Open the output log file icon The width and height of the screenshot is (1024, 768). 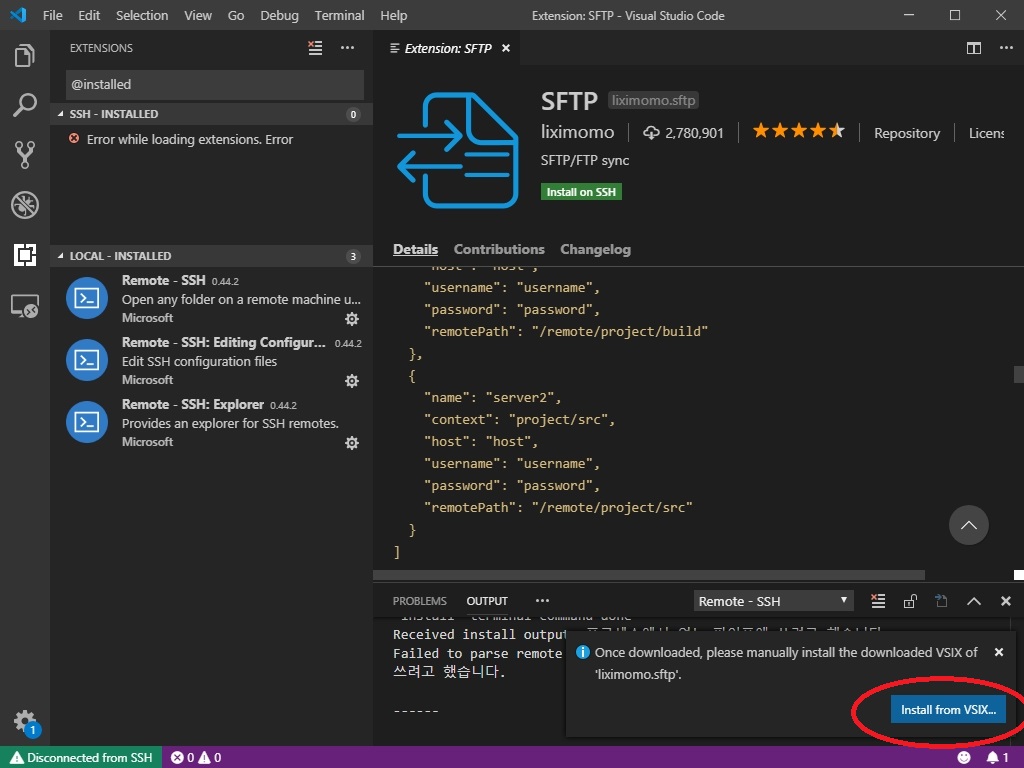941,601
